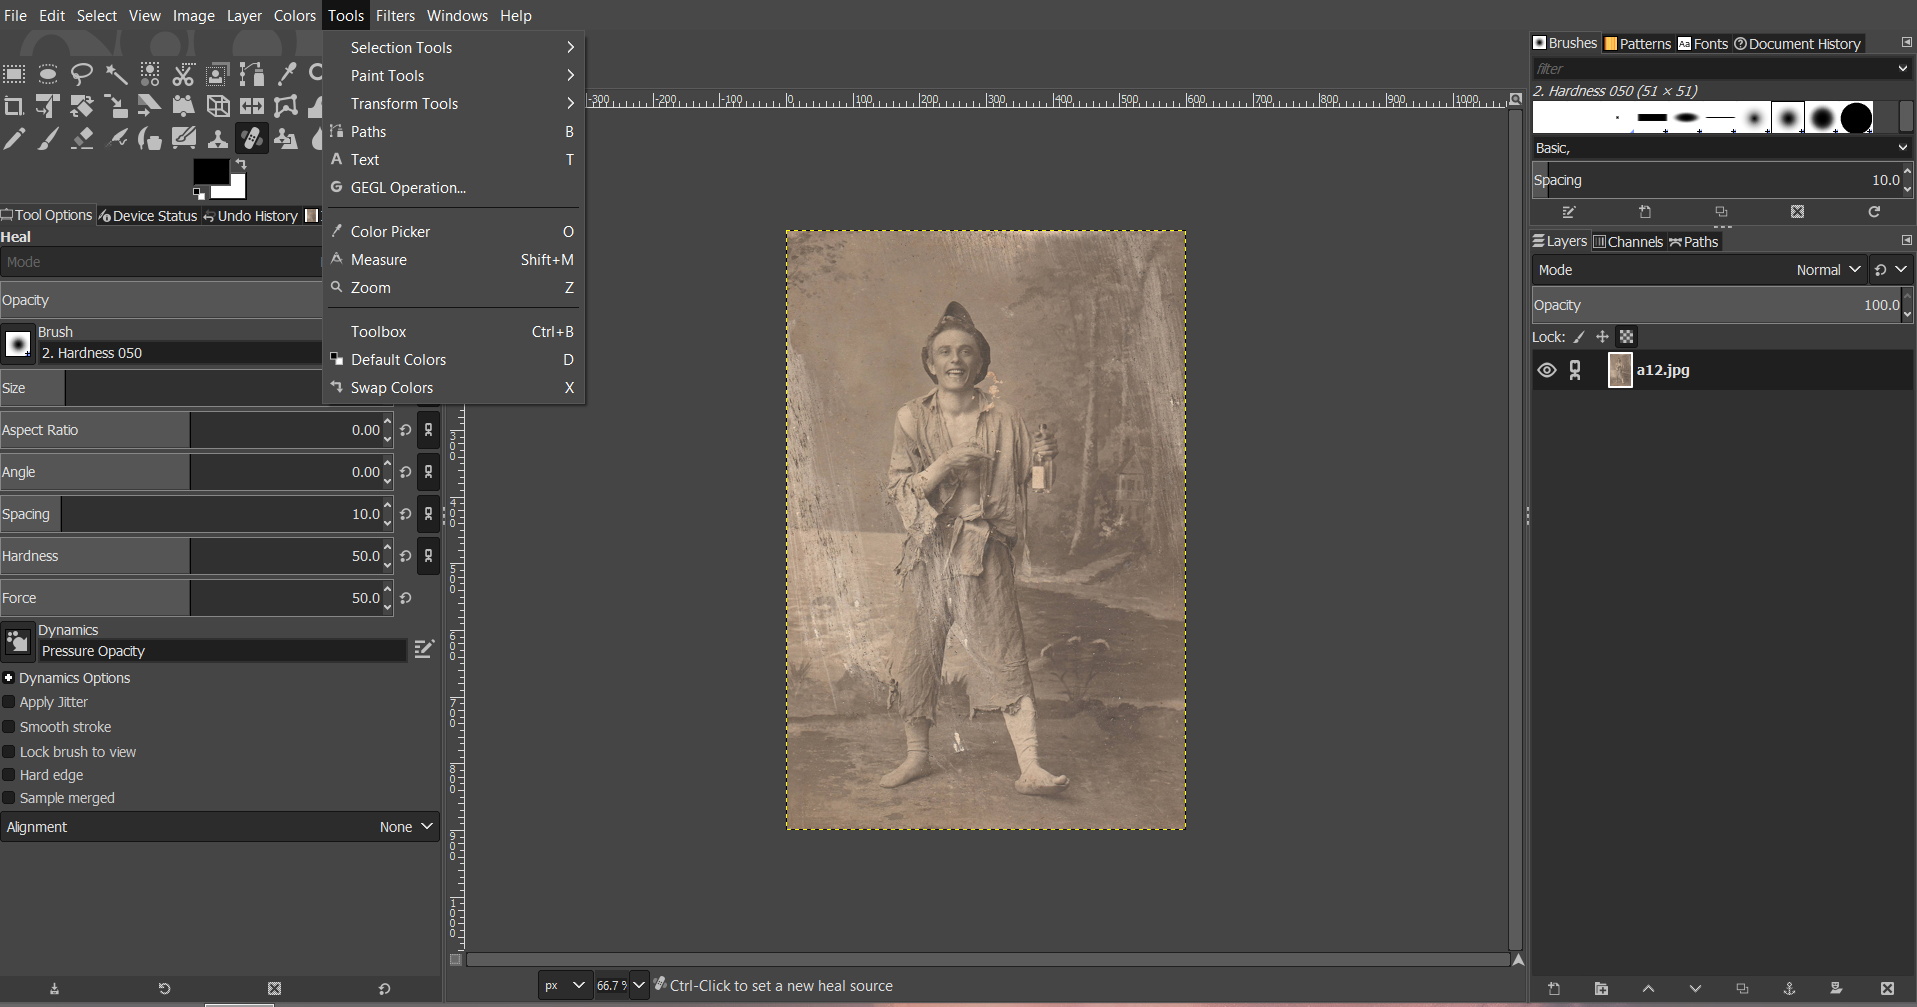
Task: Select the Fuzzy Select tool
Action: pyautogui.click(x=116, y=74)
